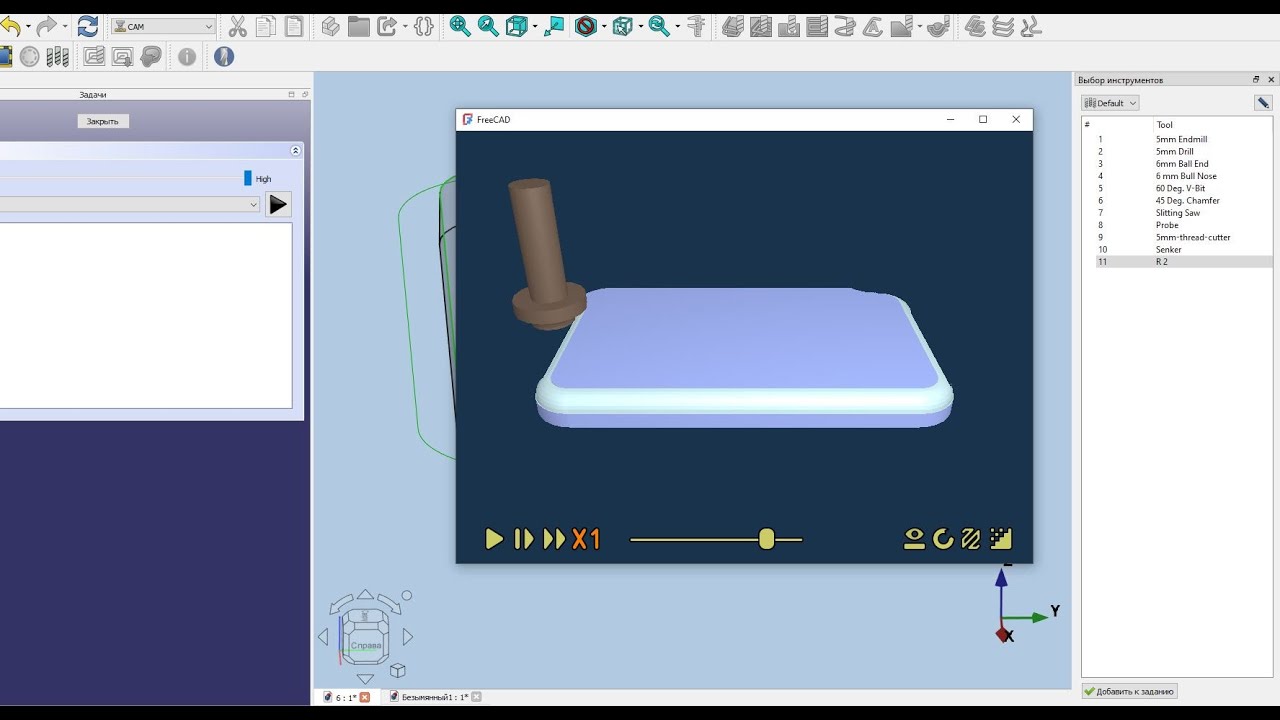This screenshot has width=1280, height=720.
Task: Close the Безымянный1 : 1* tab
Action: [x=476, y=697]
